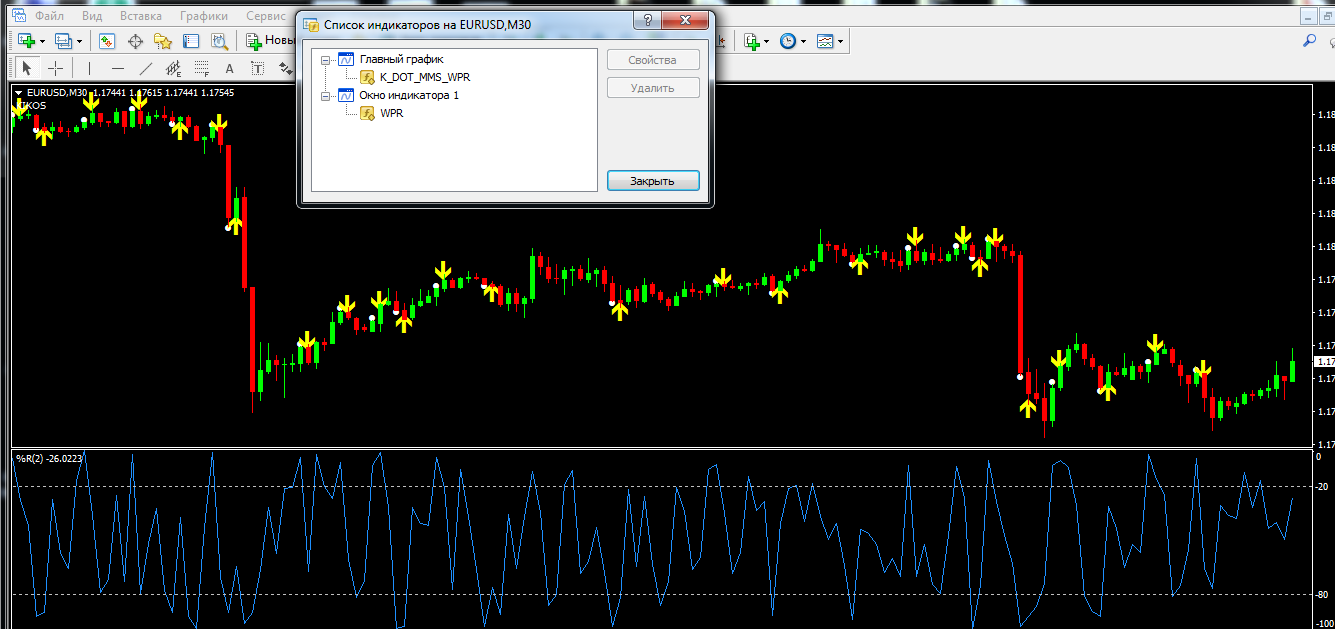Select the WPR indicator entry
The height and width of the screenshot is (629, 1335).
392,113
